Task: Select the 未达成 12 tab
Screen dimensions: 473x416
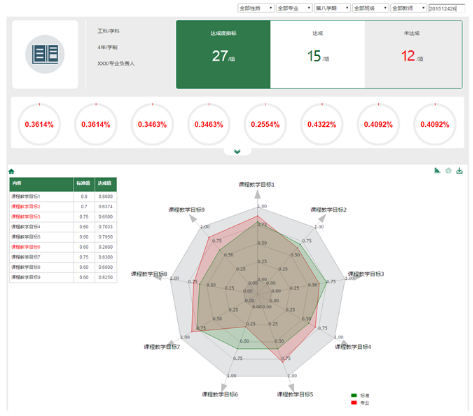Action: (x=413, y=54)
